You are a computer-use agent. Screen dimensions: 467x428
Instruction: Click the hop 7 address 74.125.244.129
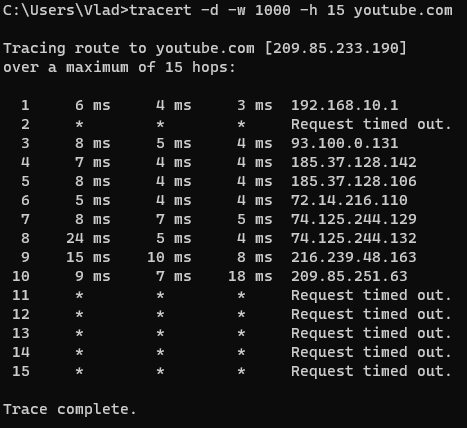click(354, 219)
